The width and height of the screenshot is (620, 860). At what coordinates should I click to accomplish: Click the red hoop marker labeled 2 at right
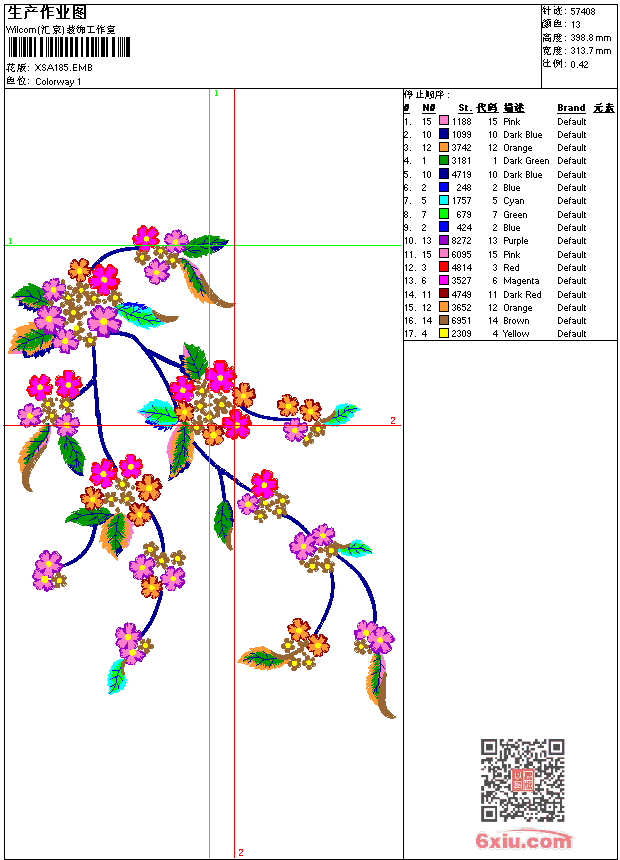pyautogui.click(x=393, y=420)
